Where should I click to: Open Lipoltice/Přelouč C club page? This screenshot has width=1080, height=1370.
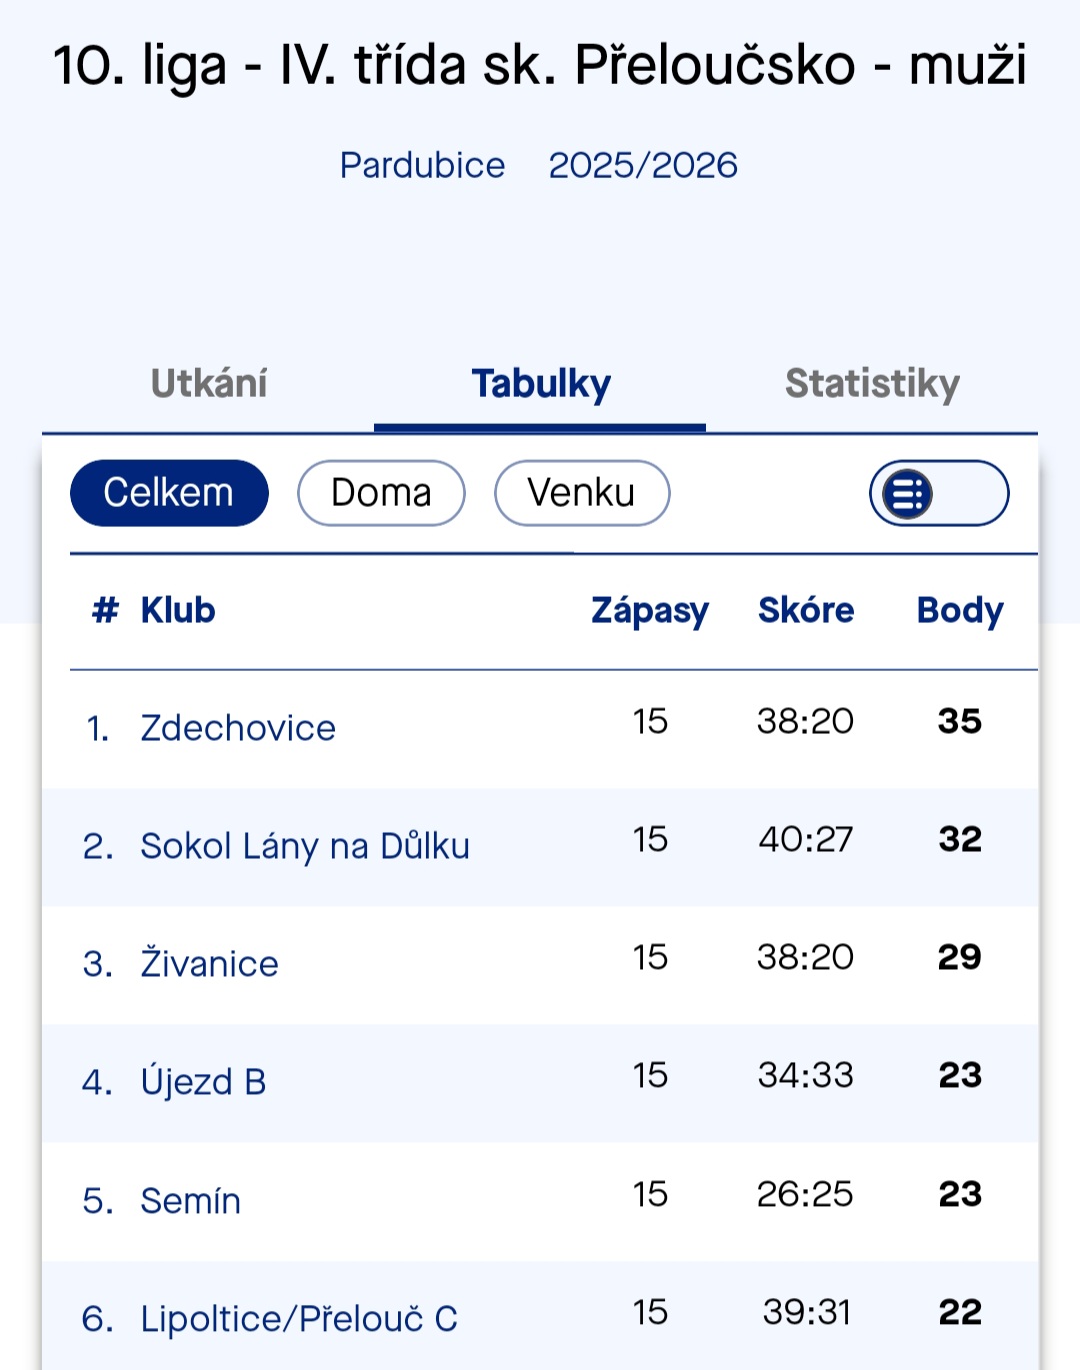(299, 1318)
